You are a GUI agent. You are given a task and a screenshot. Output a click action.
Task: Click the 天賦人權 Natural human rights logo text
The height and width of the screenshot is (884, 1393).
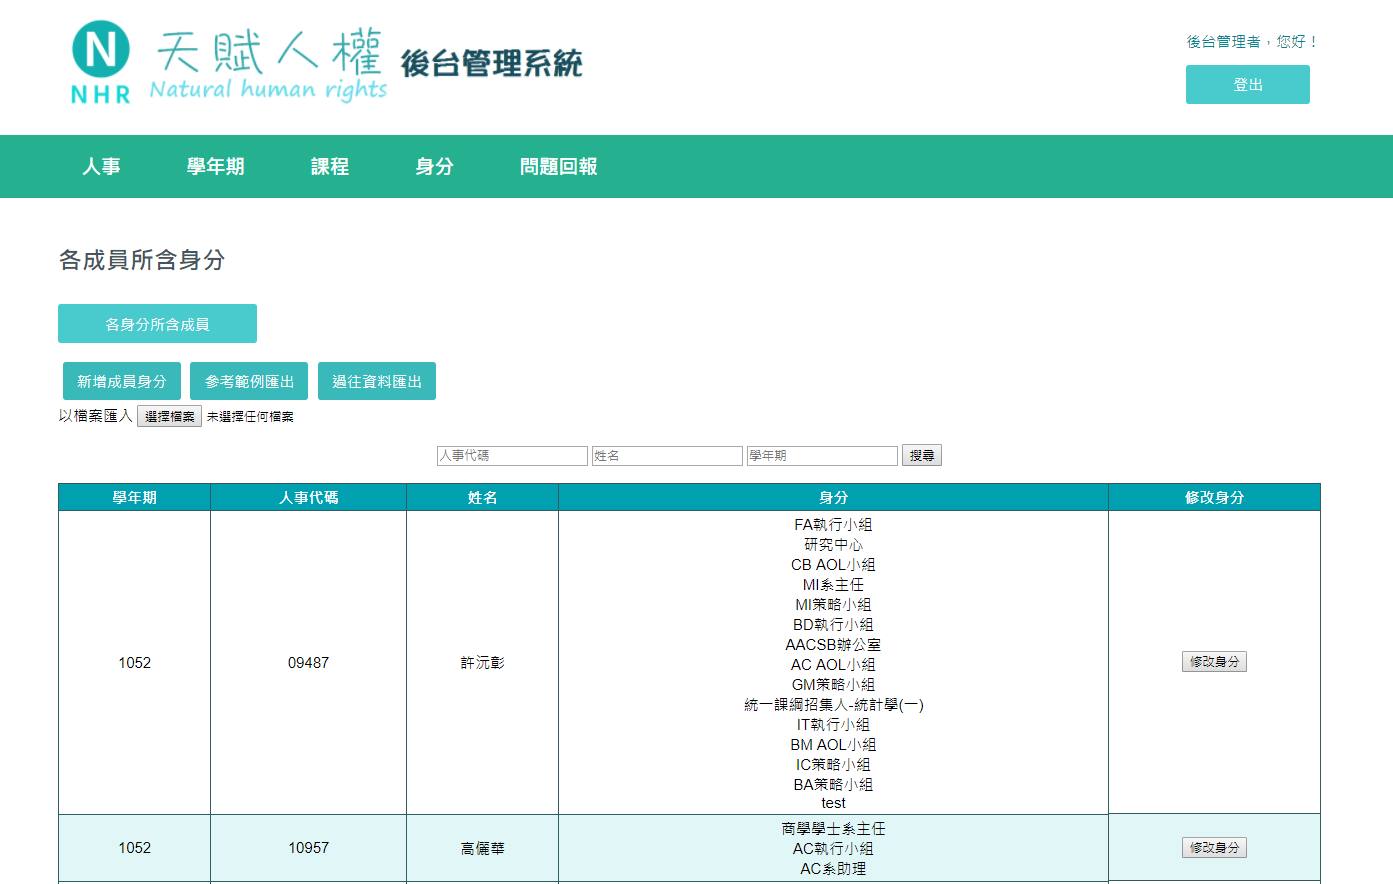[267, 66]
